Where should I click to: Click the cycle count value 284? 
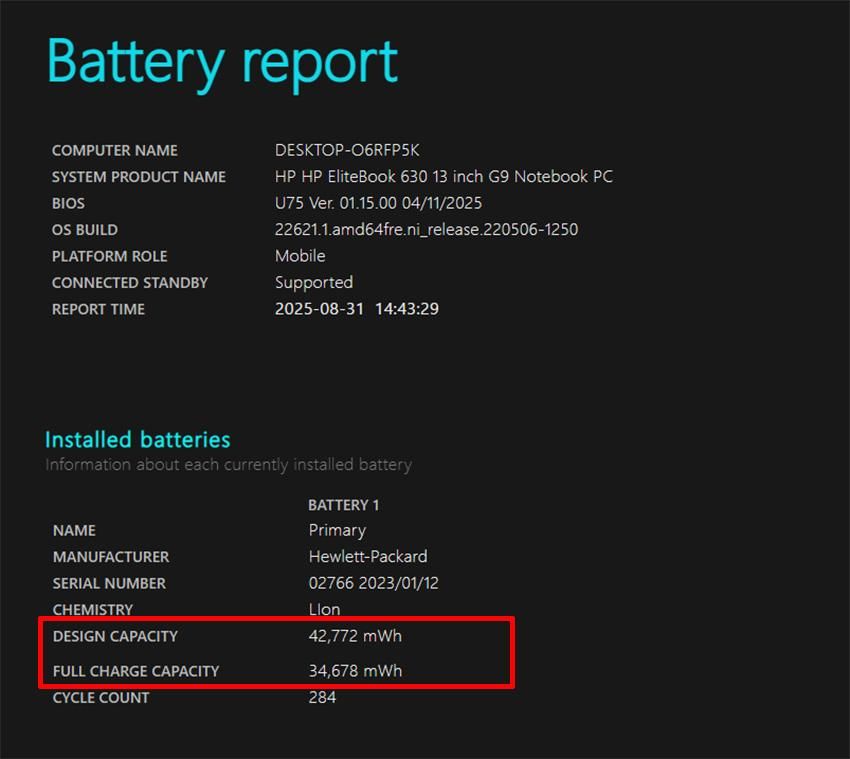[322, 697]
